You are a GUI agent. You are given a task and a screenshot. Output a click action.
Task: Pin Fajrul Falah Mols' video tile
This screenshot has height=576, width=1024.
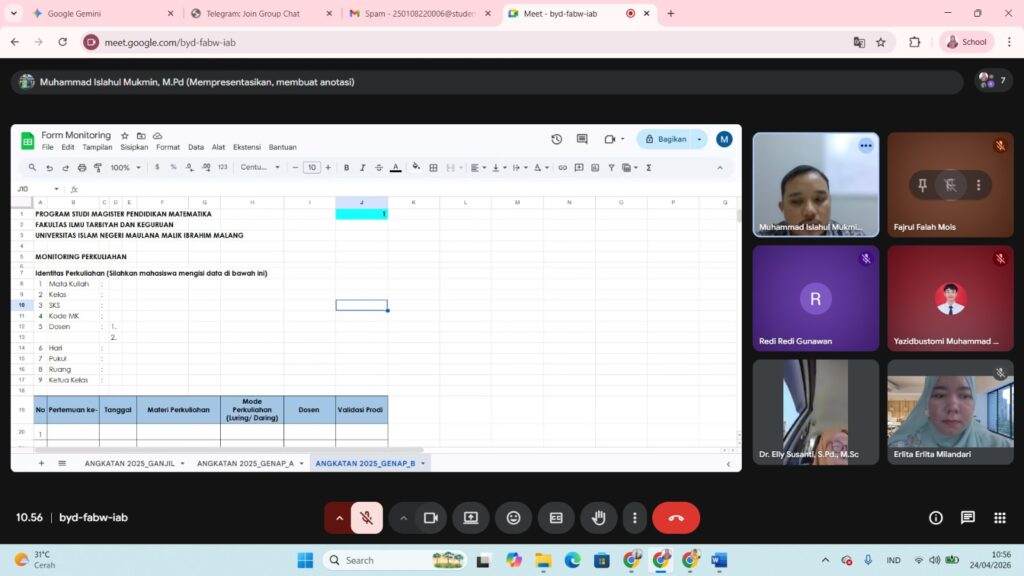tap(922, 185)
